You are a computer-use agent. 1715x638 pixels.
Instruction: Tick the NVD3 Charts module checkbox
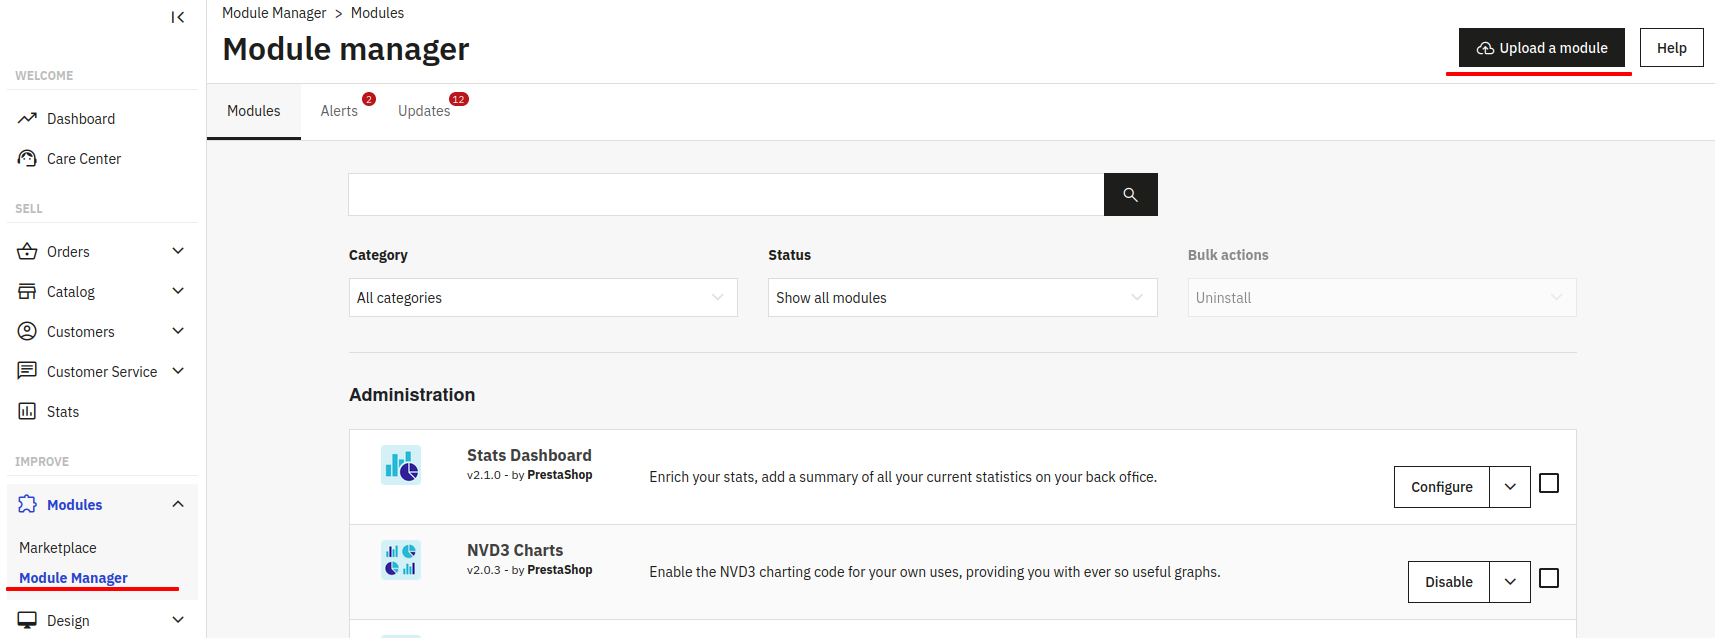[1549, 579]
